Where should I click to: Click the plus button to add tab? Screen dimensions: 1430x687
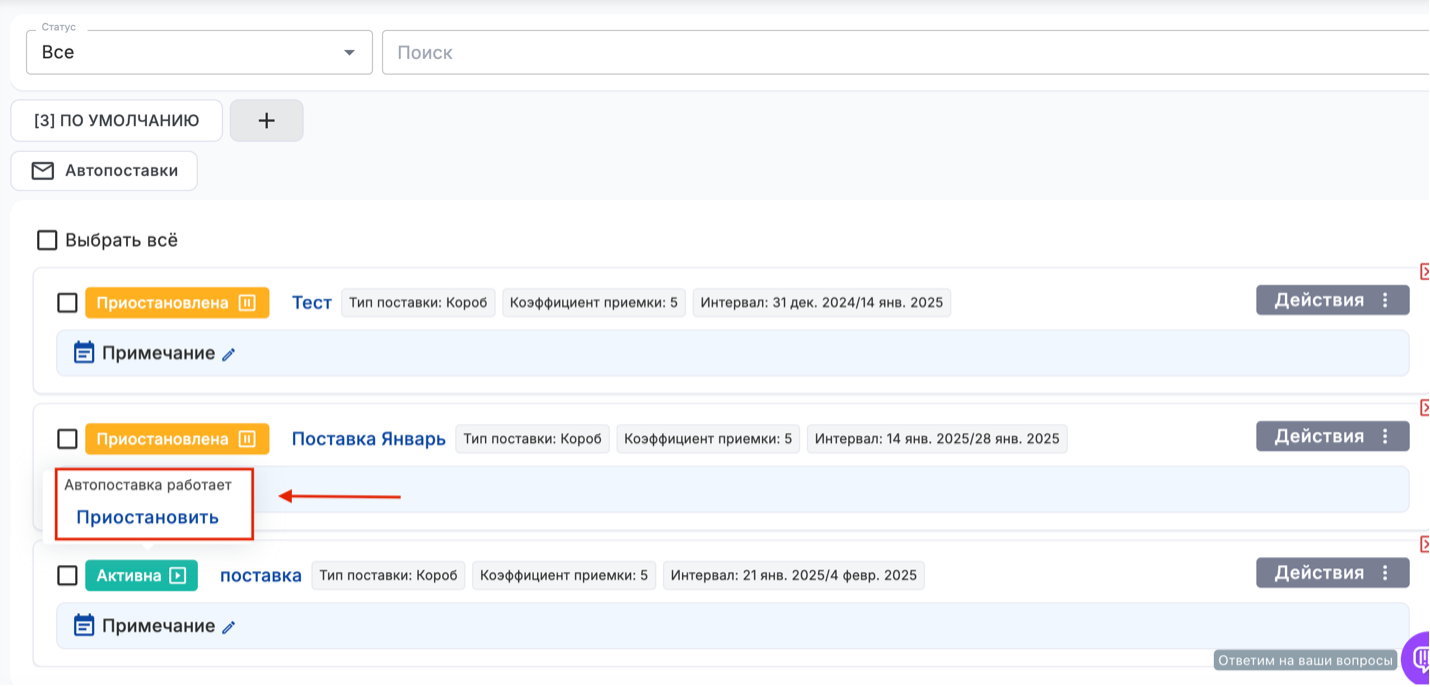tap(266, 121)
